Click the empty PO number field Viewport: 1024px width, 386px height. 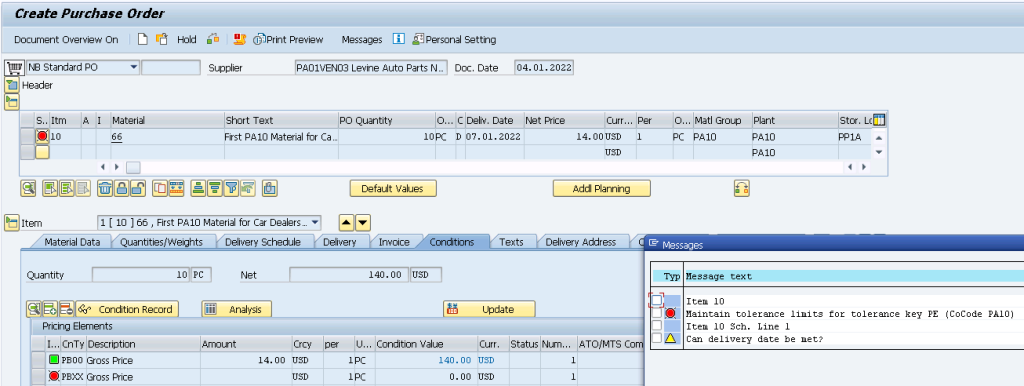pyautogui.click(x=171, y=67)
